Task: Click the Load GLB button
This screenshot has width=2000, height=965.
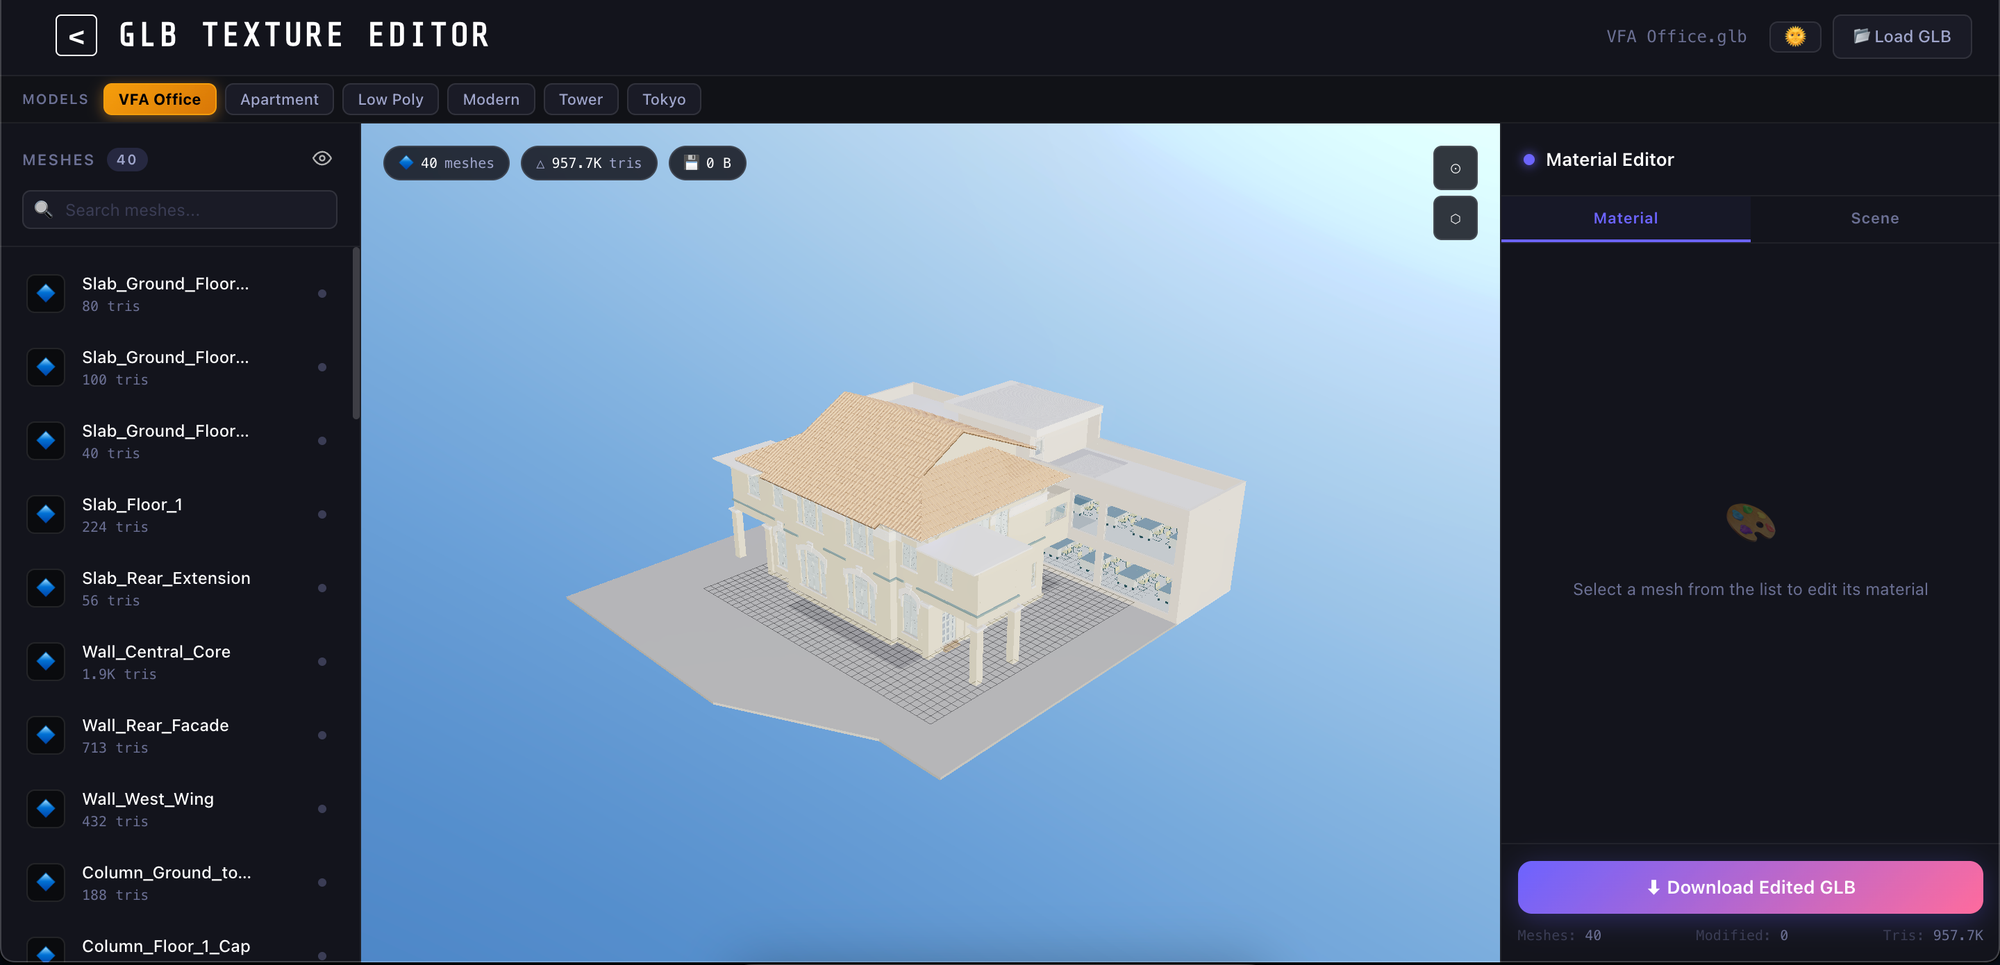Action: pyautogui.click(x=1901, y=37)
